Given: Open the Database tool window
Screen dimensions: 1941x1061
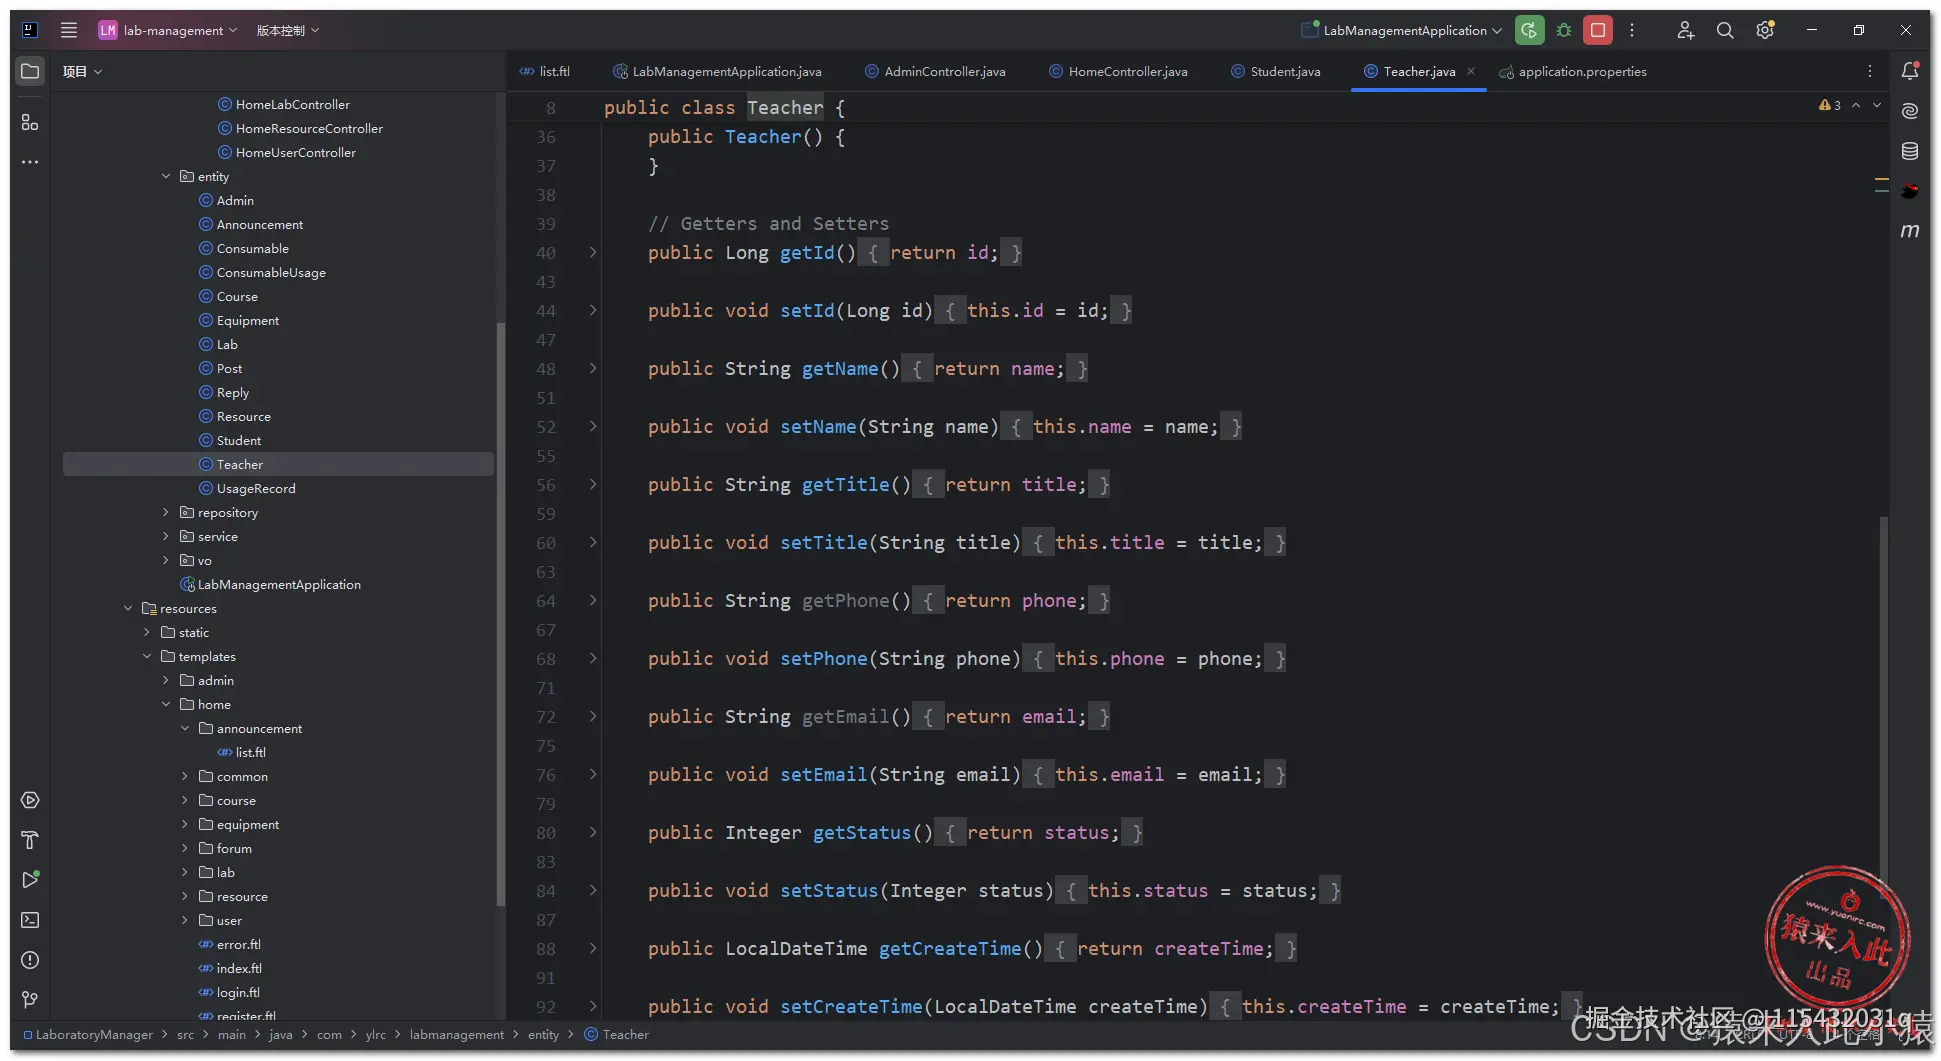Looking at the screenshot, I should (1910, 151).
